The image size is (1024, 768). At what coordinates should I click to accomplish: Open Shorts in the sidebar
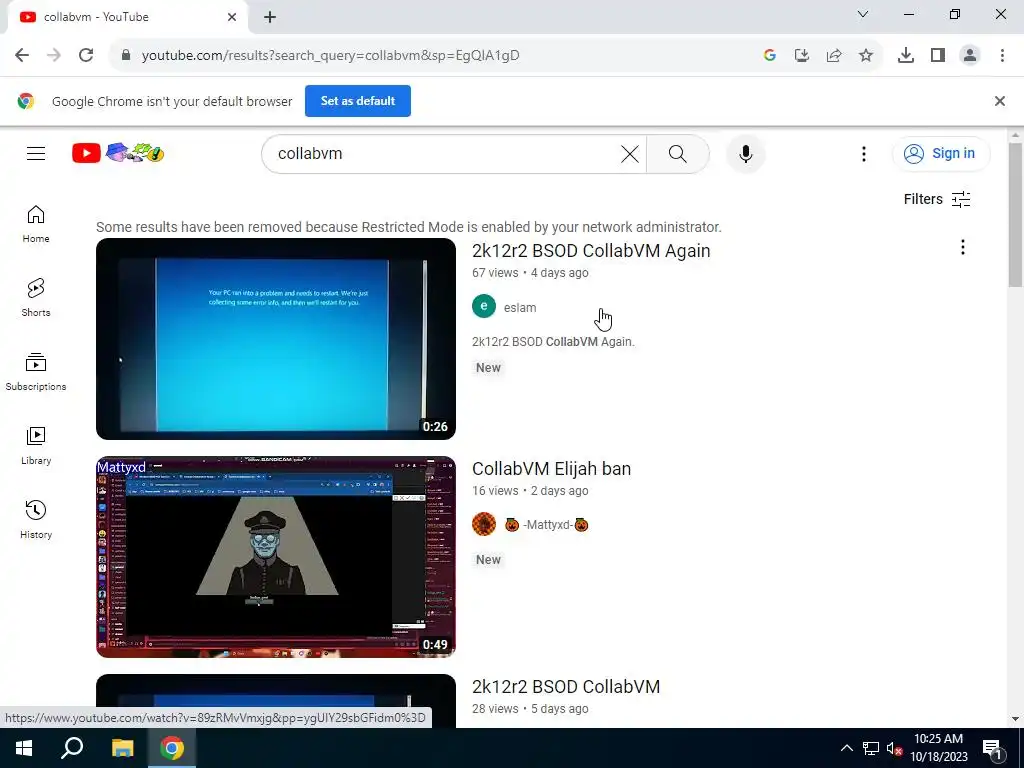pyautogui.click(x=36, y=298)
